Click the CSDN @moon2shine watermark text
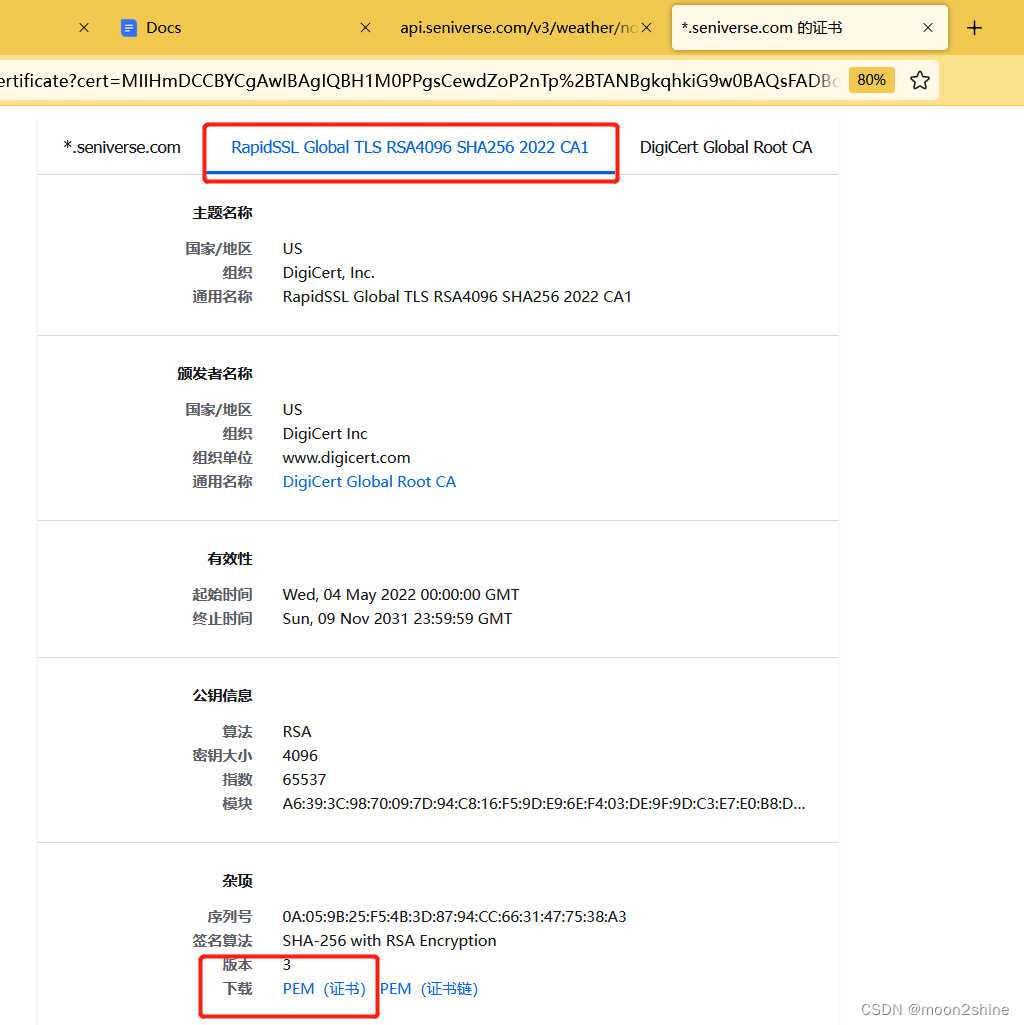This screenshot has height=1025, width=1024. tap(938, 1009)
